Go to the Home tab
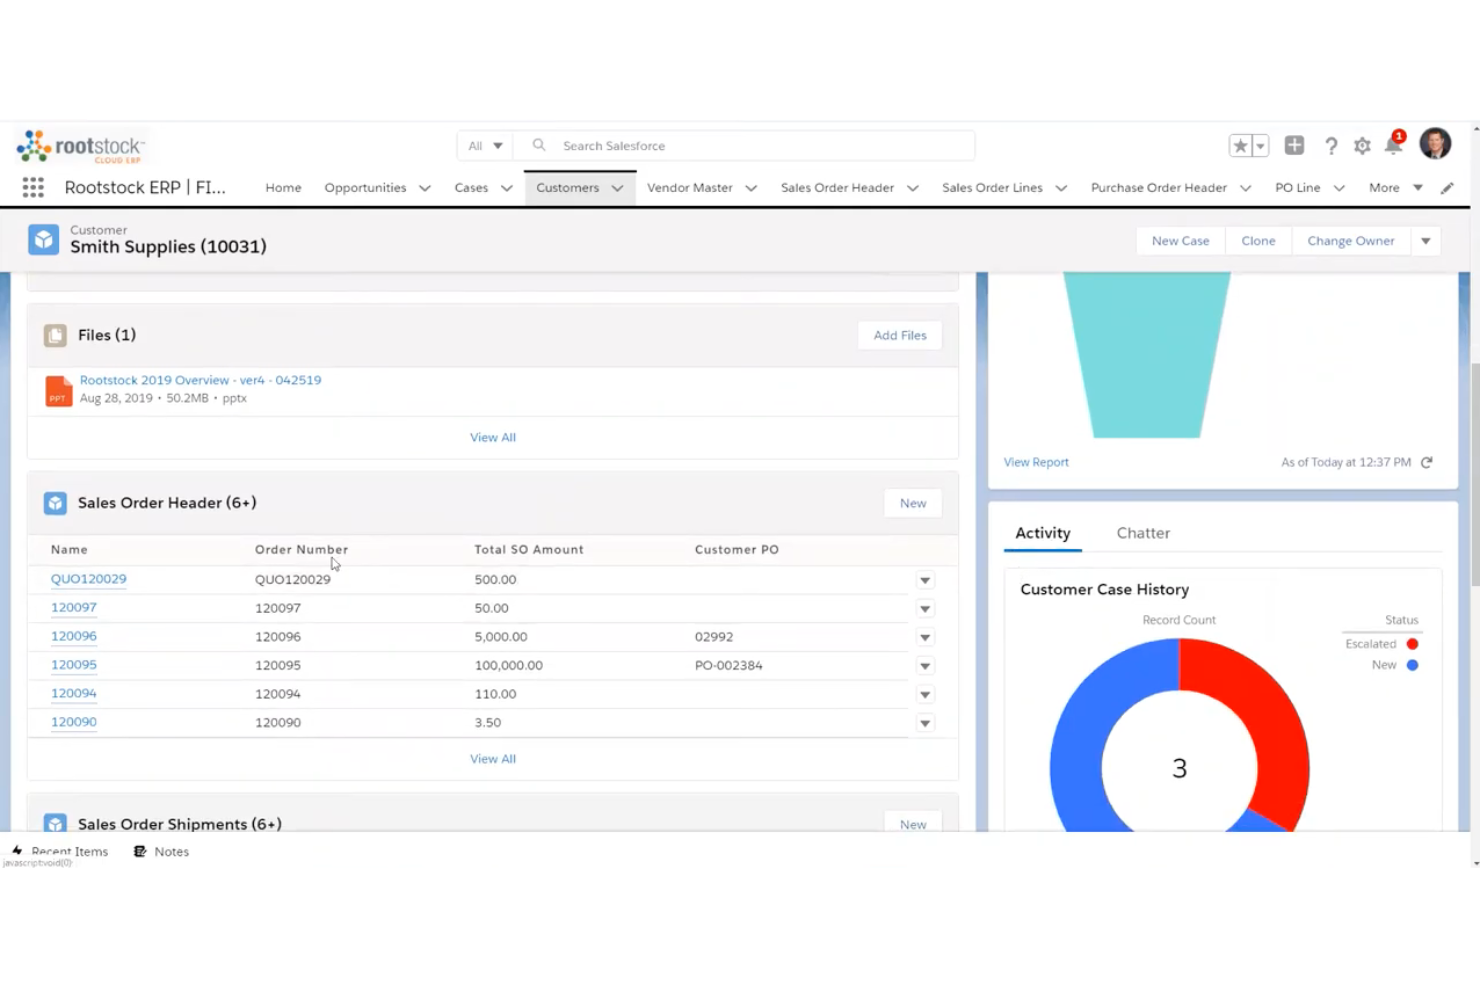This screenshot has height=987, width=1480. point(283,188)
